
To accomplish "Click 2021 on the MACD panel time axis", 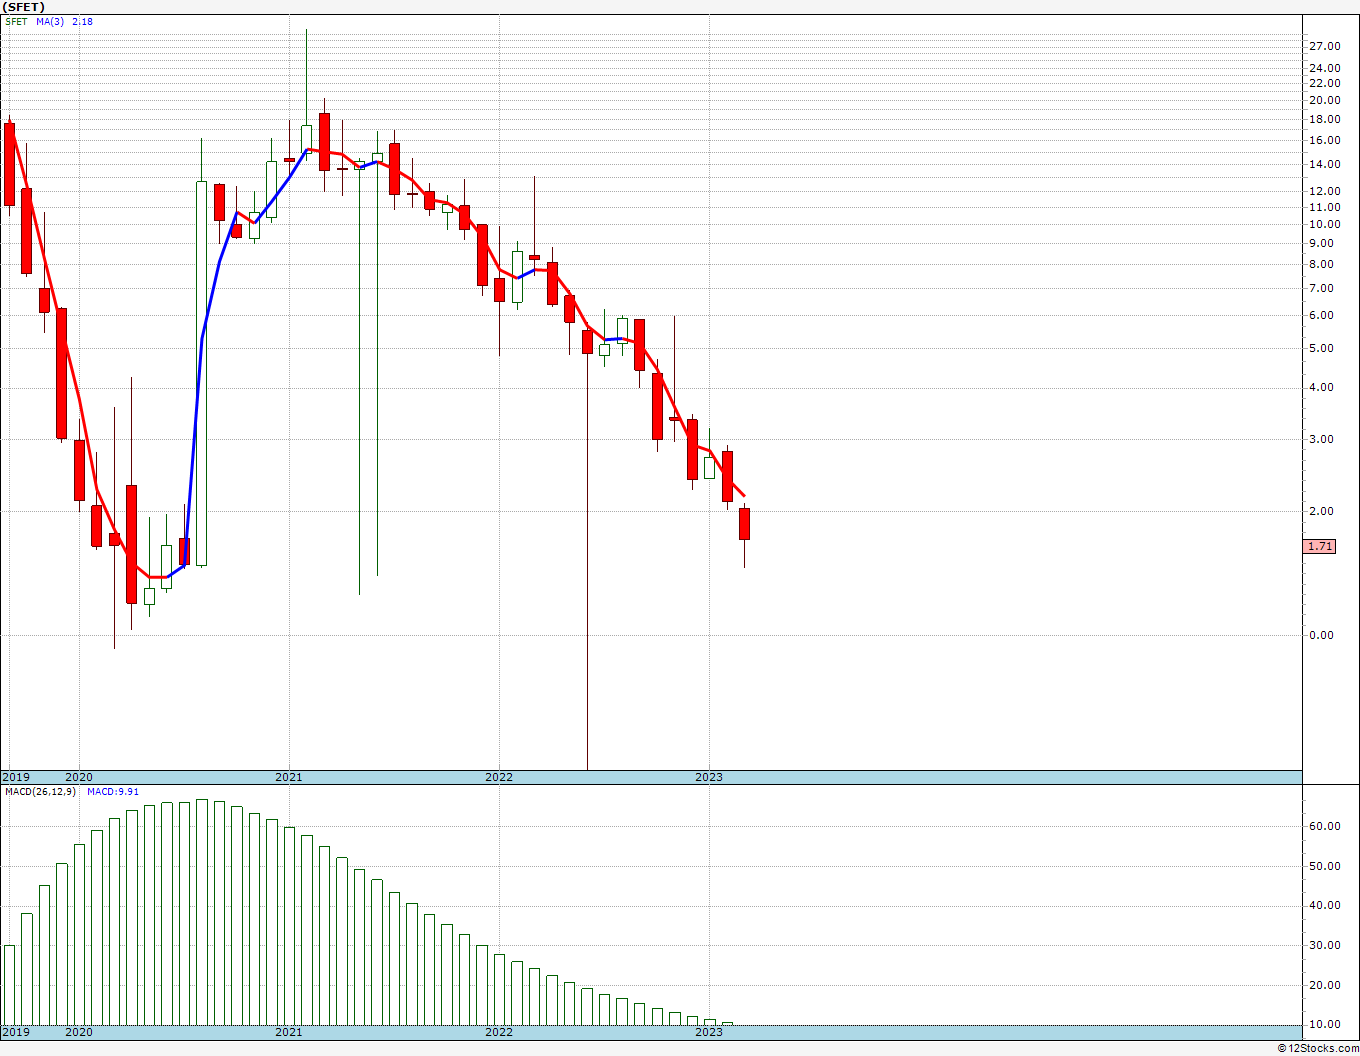I will pyautogui.click(x=288, y=1032).
